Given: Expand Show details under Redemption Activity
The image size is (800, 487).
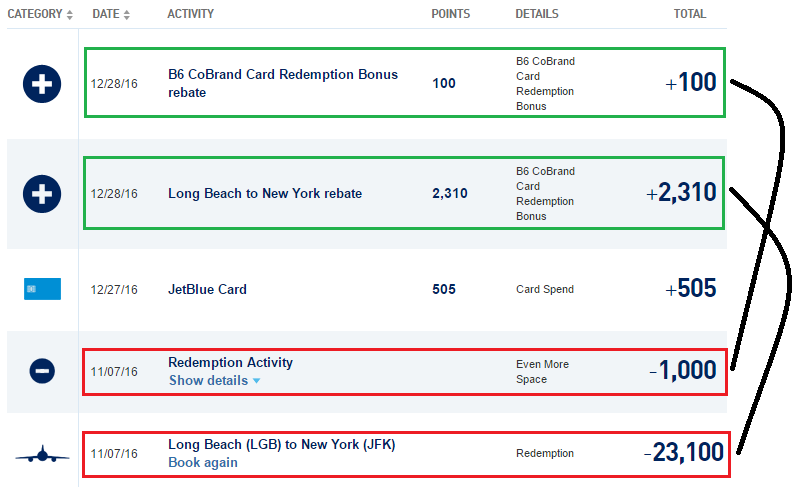Looking at the screenshot, I should click(x=214, y=381).
